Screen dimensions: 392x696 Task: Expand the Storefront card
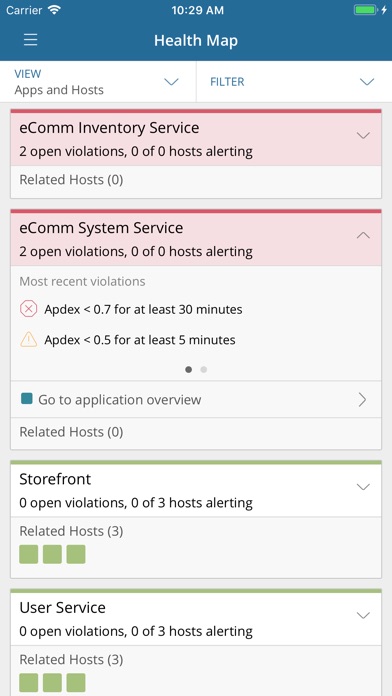[363, 487]
